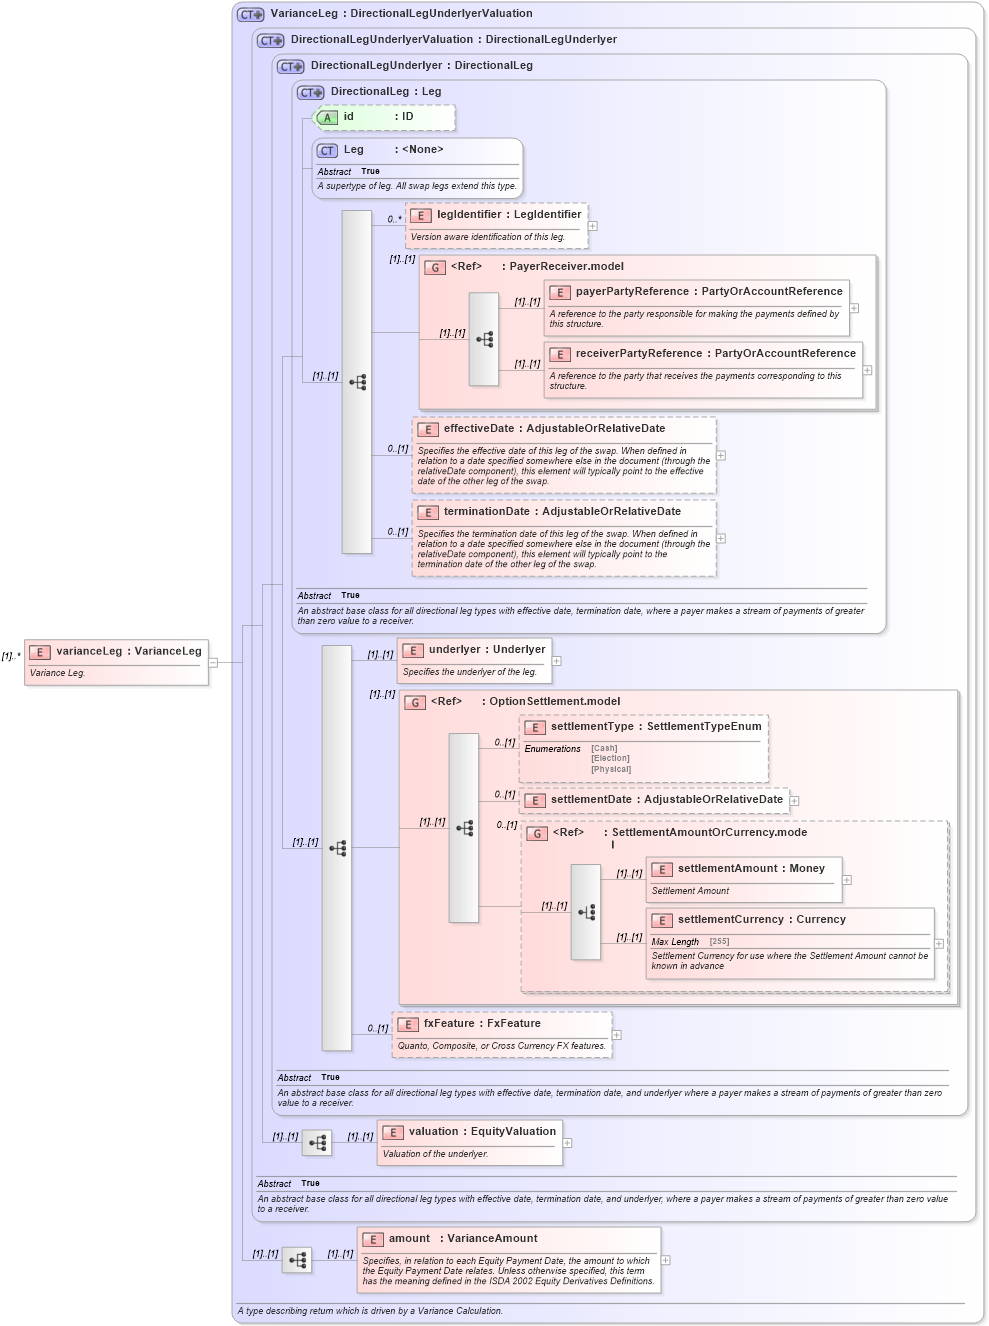Click the G icon of SettlementAmountOrCurrency.mode group

point(537,834)
